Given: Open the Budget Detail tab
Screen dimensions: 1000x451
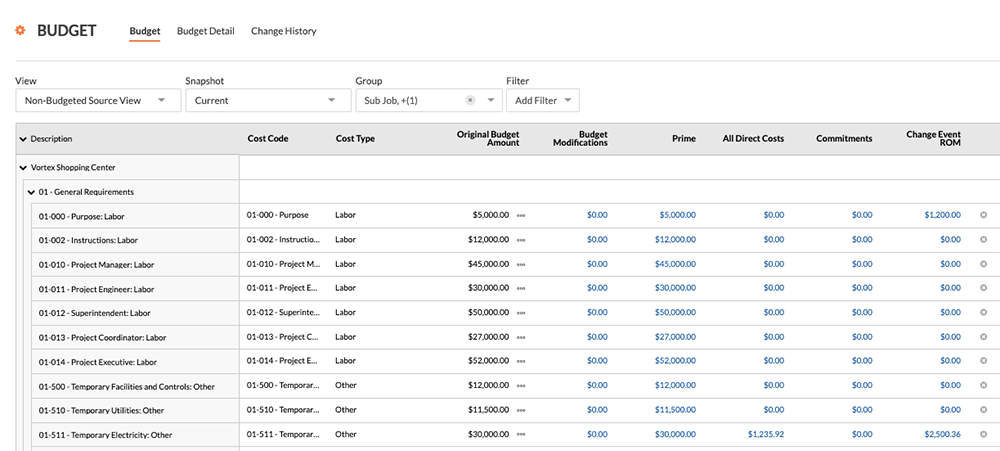Looking at the screenshot, I should point(206,31).
